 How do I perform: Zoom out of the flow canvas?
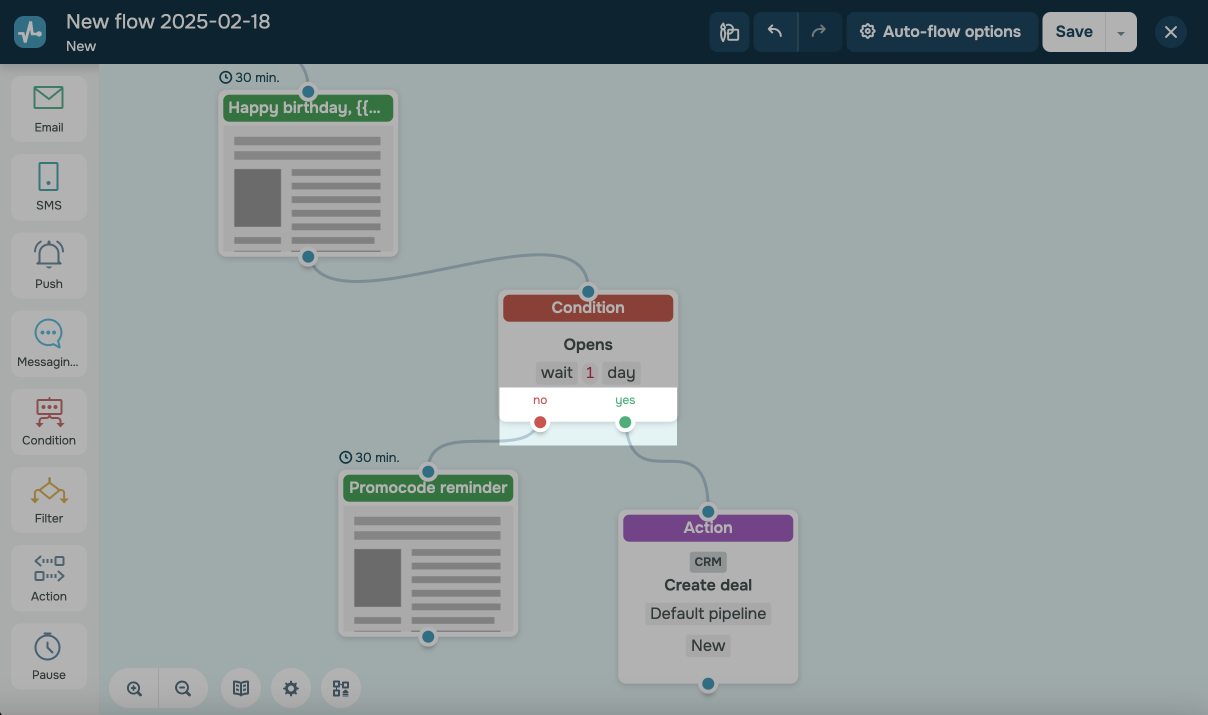(x=183, y=688)
